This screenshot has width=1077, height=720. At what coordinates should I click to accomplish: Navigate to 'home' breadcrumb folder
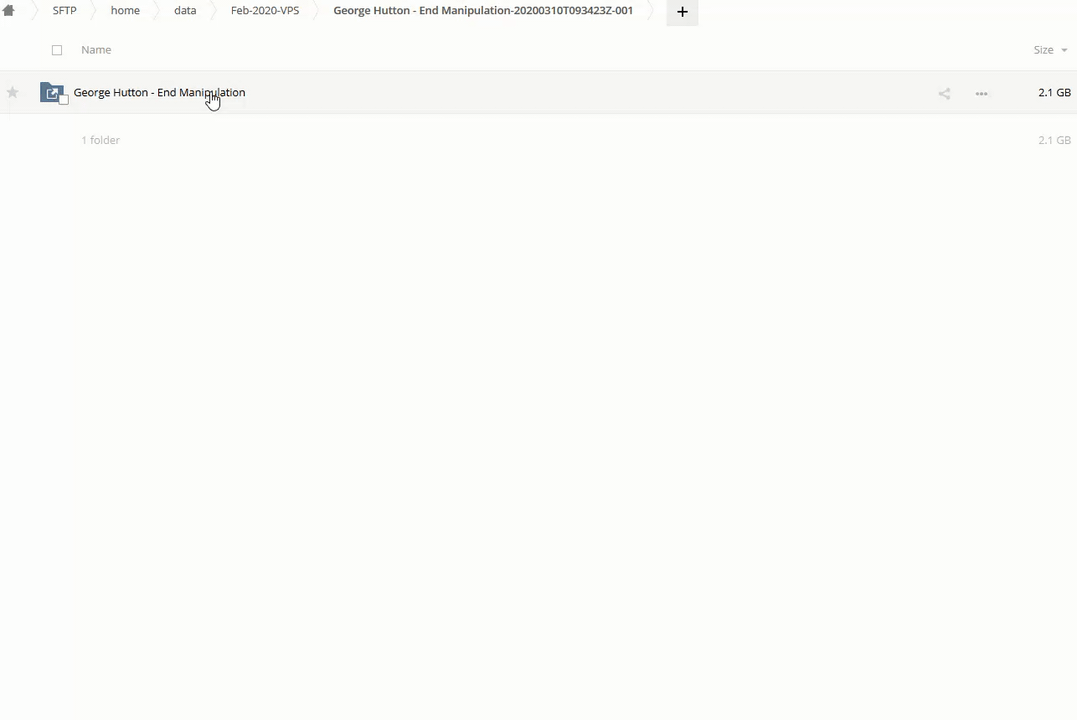pyautogui.click(x=125, y=11)
